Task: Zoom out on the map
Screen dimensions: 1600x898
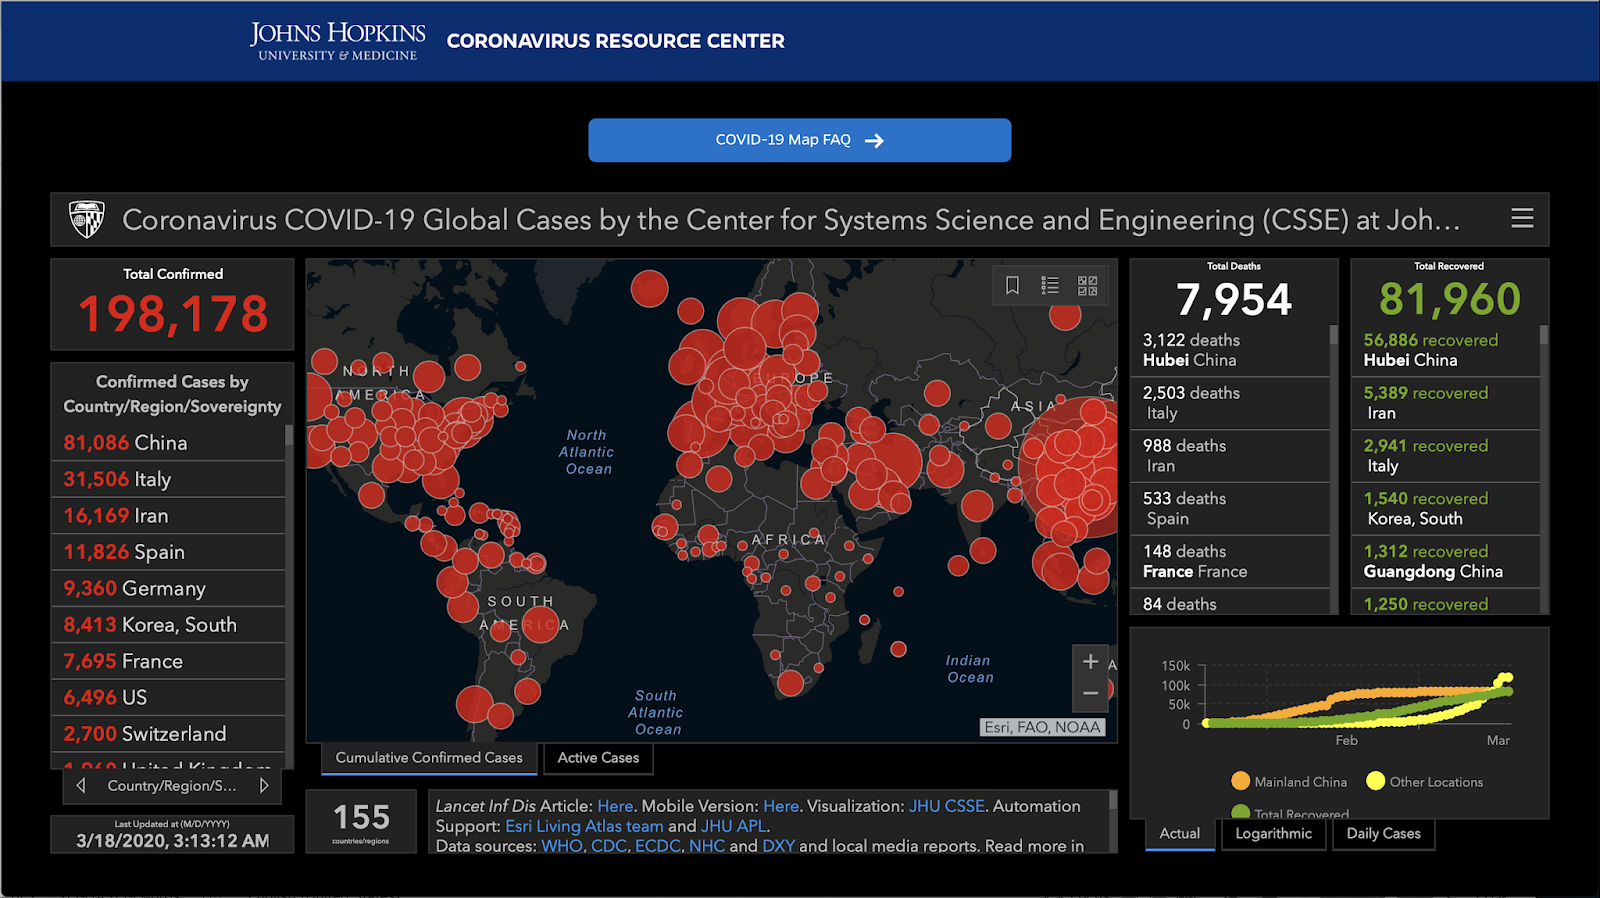Action: click(x=1090, y=693)
